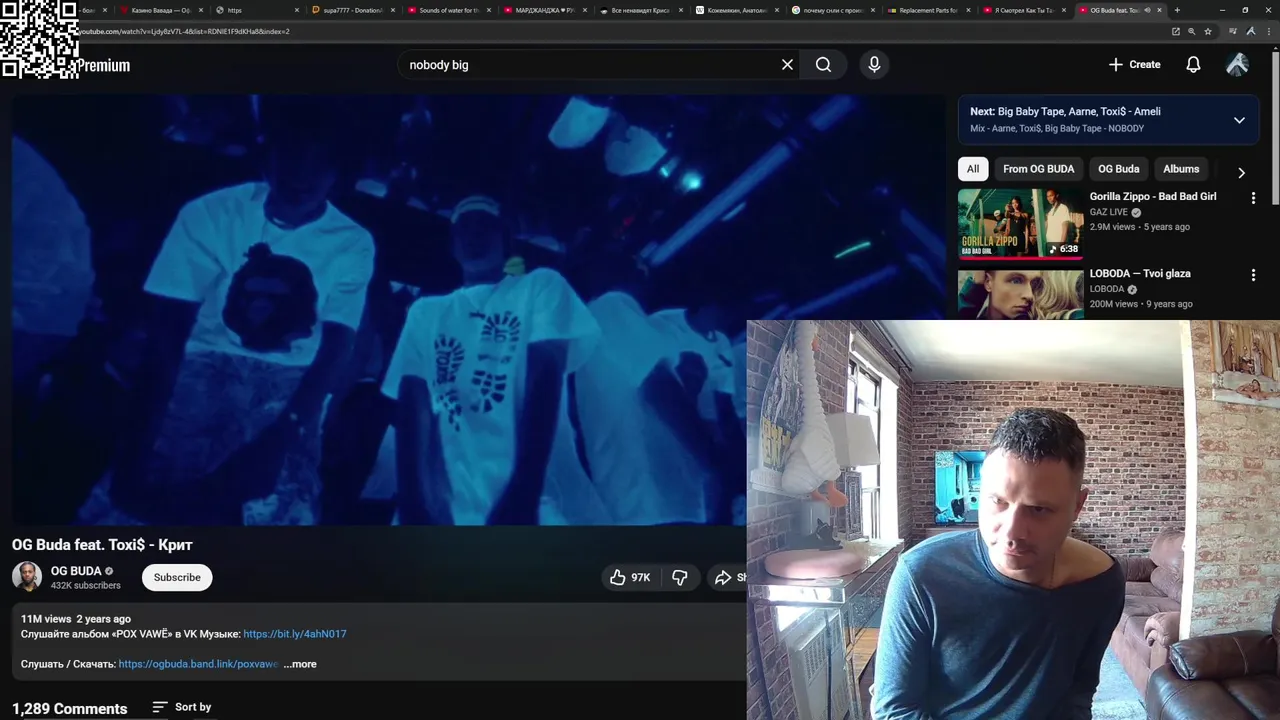The width and height of the screenshot is (1280, 720).
Task: Select the Albums chip
Action: 1181,169
